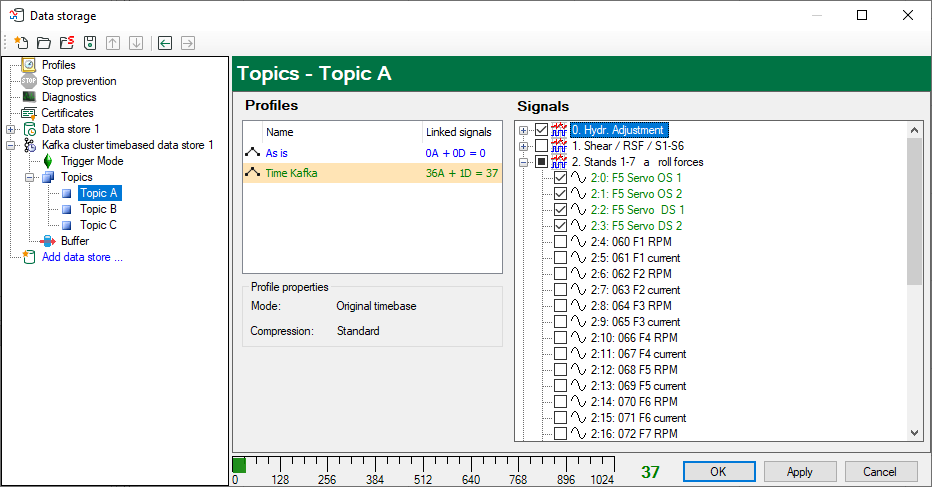Viewport: 932px width, 487px height.
Task: Click the Diagnostics icon in the tree
Action: (29, 97)
